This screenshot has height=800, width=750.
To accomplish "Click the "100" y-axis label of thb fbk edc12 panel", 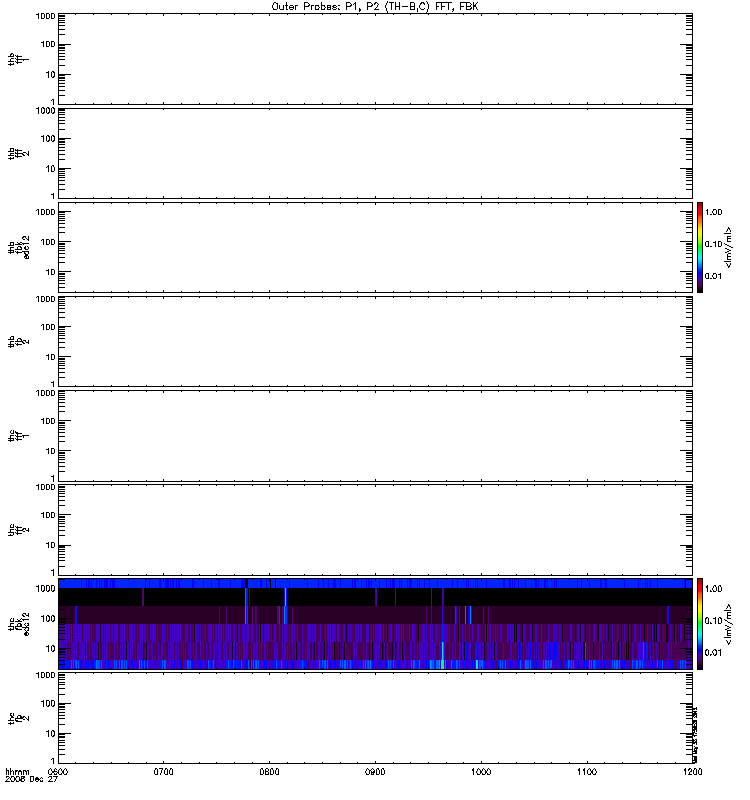I will [x=48, y=242].
